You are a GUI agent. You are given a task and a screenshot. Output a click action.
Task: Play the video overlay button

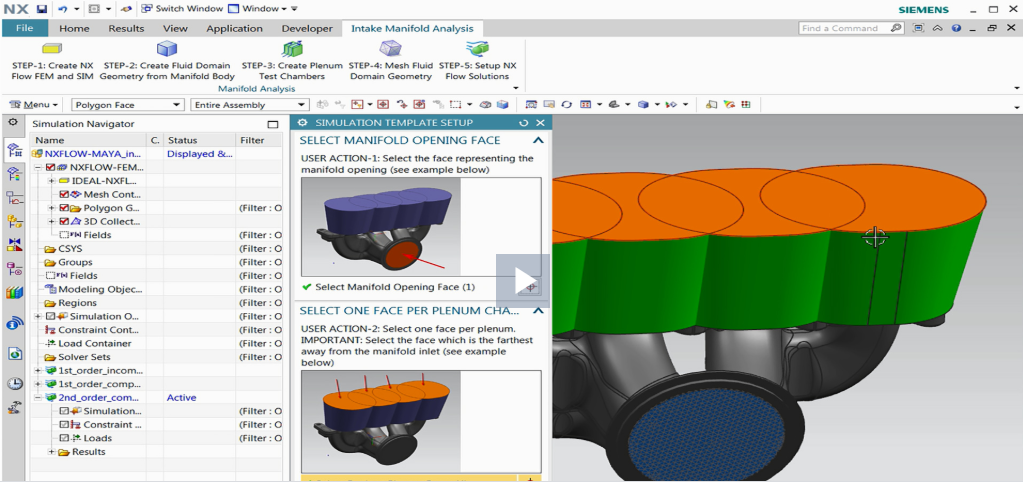pyautogui.click(x=523, y=280)
